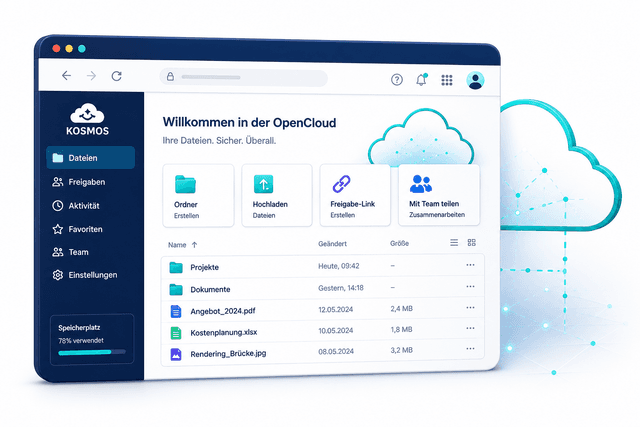
Task: Open the file Kostenplanung.xlsx
Action: 224,332
